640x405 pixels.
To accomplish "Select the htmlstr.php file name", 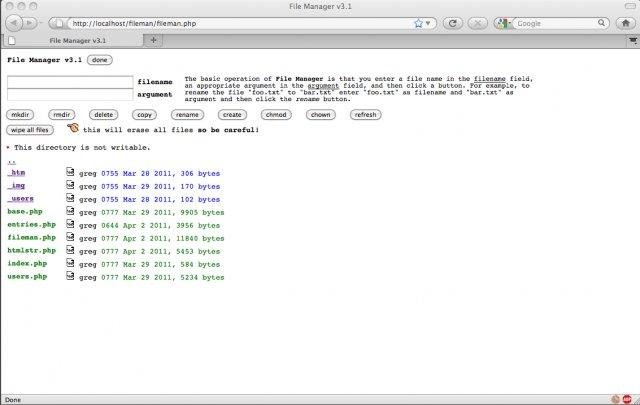I will point(31,251).
